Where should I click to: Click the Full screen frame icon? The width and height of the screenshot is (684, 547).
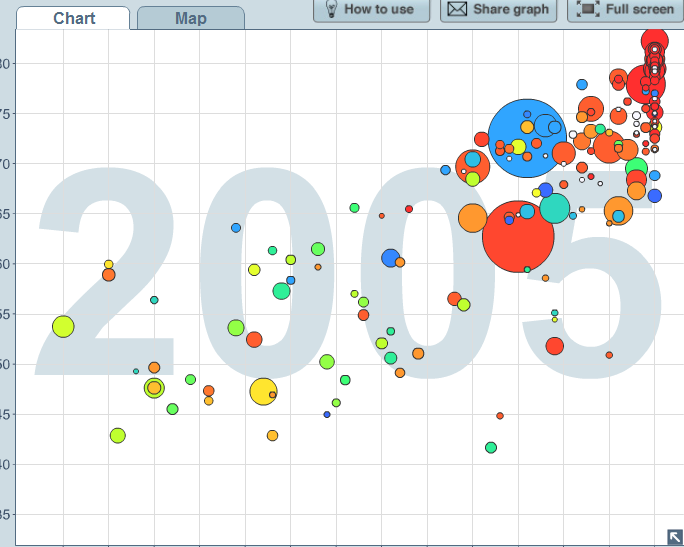(x=588, y=9)
